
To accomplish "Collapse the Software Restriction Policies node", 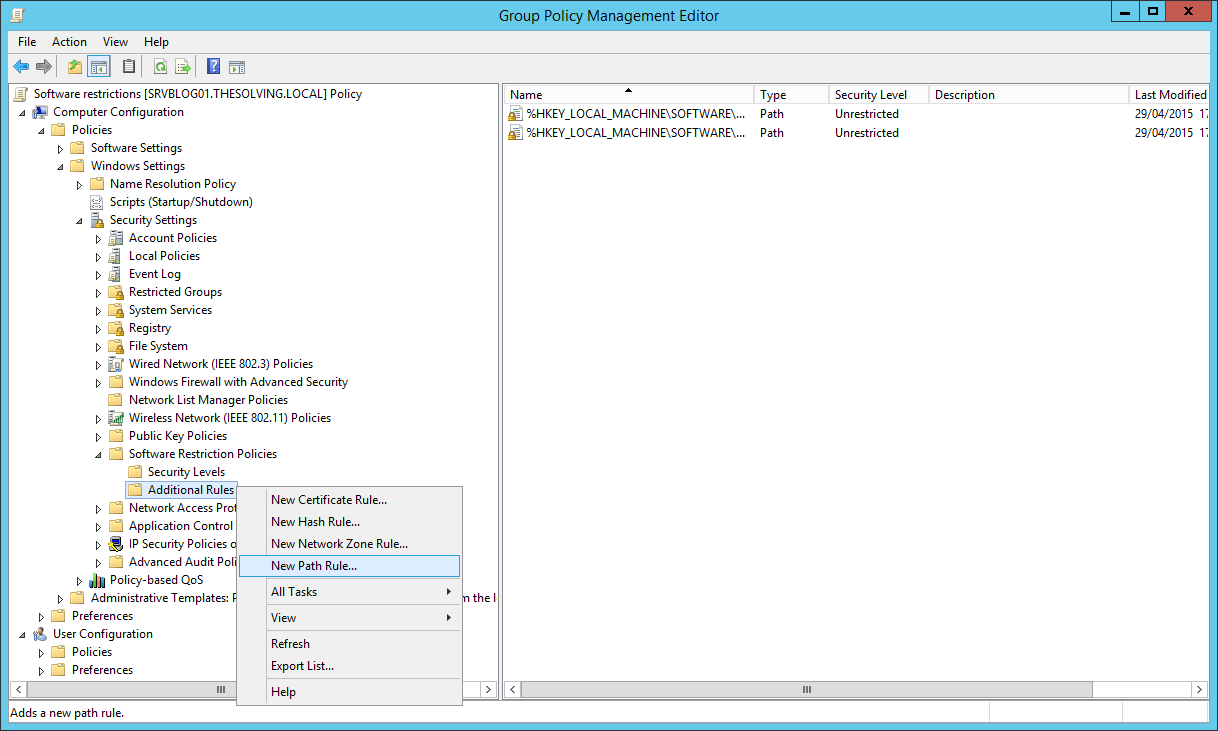I will pos(98,453).
